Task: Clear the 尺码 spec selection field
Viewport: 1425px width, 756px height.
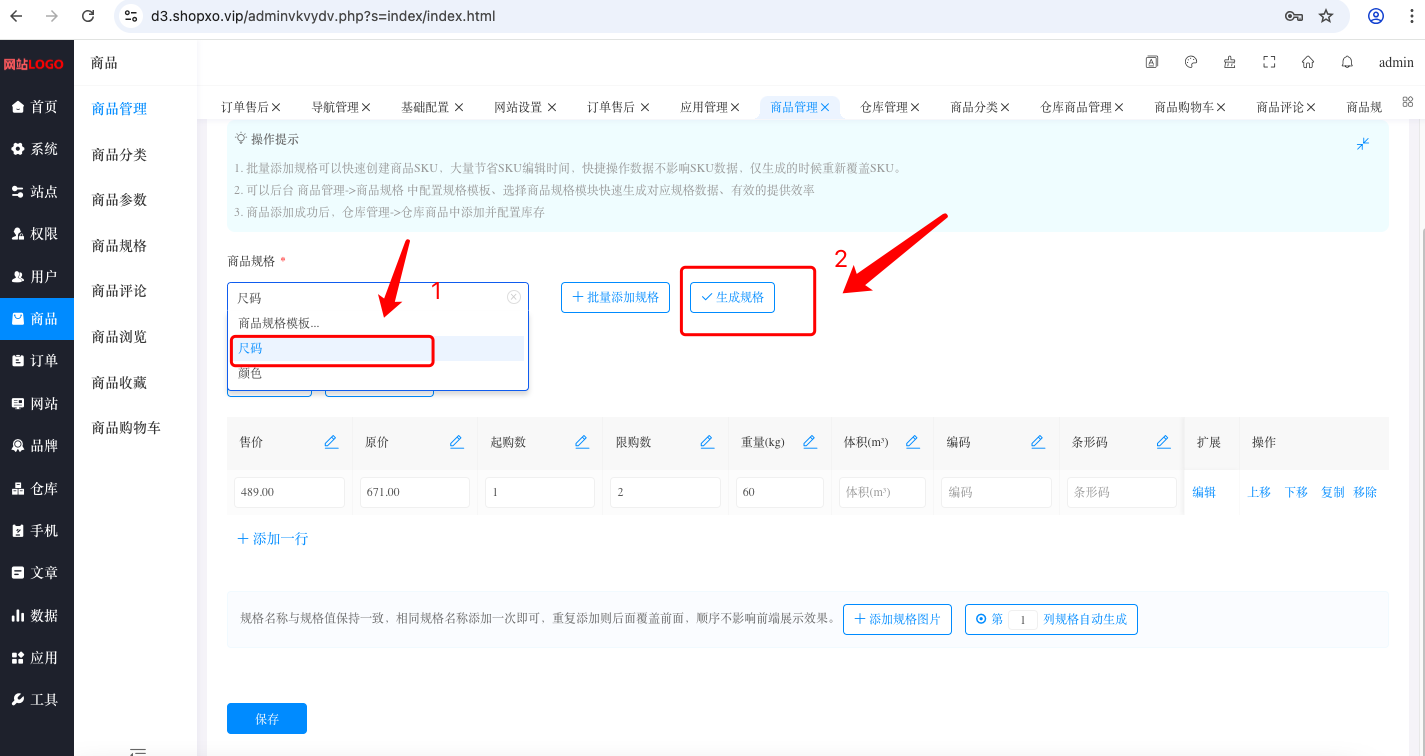Action: click(514, 297)
